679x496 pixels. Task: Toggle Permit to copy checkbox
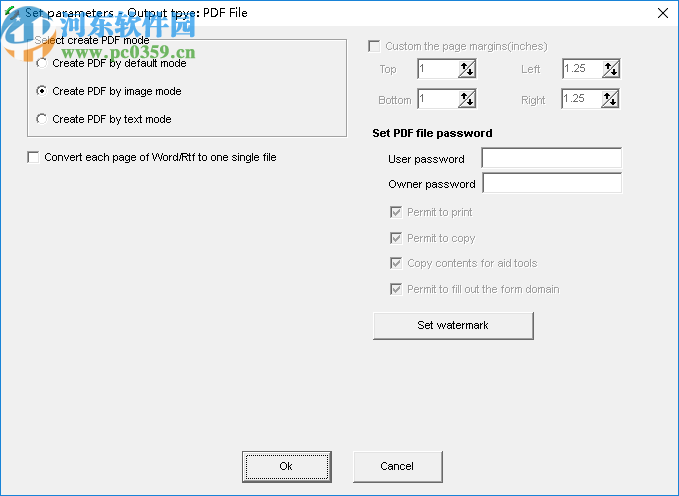pyautogui.click(x=396, y=238)
